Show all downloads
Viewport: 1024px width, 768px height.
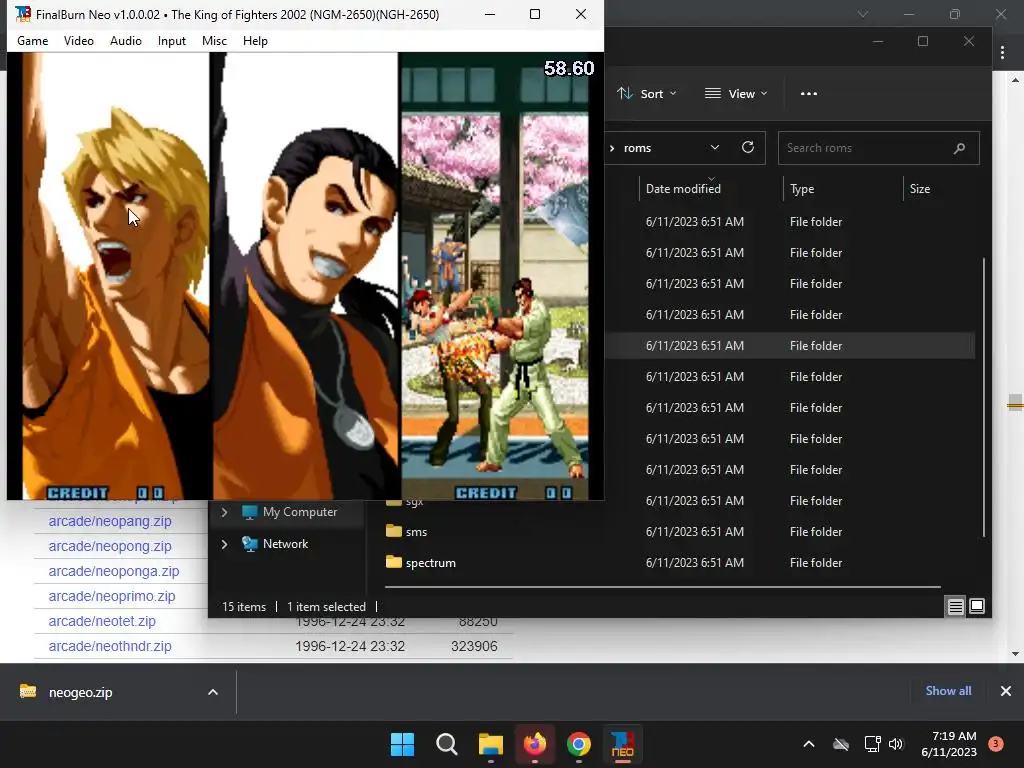click(x=948, y=691)
